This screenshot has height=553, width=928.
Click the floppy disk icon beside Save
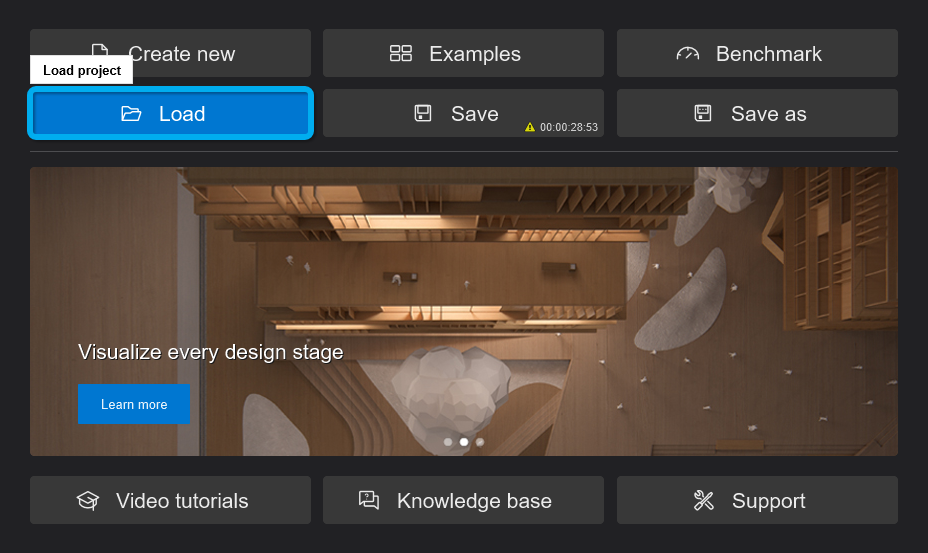(x=423, y=114)
